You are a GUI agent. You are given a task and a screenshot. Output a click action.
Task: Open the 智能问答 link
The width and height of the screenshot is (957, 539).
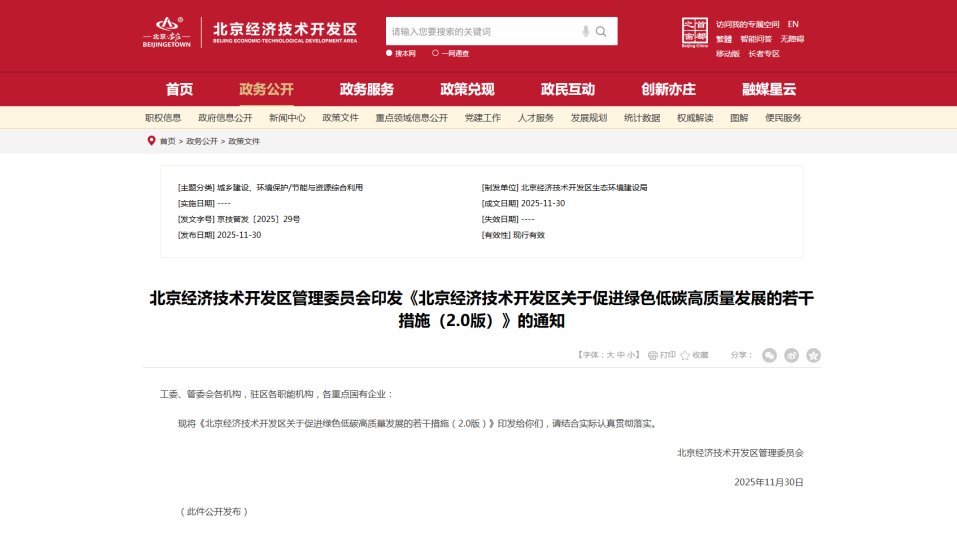point(756,39)
